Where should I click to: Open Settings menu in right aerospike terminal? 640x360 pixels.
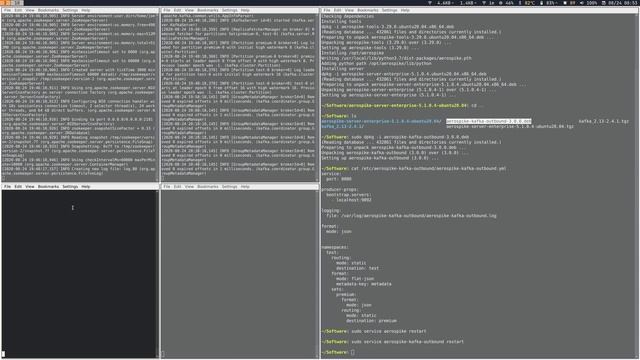pos(389,10)
